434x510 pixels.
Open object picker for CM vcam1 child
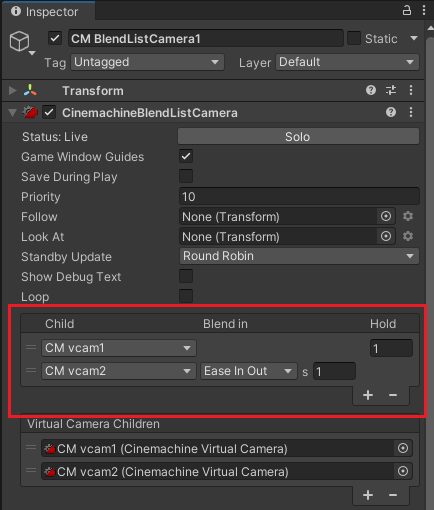pos(403,448)
